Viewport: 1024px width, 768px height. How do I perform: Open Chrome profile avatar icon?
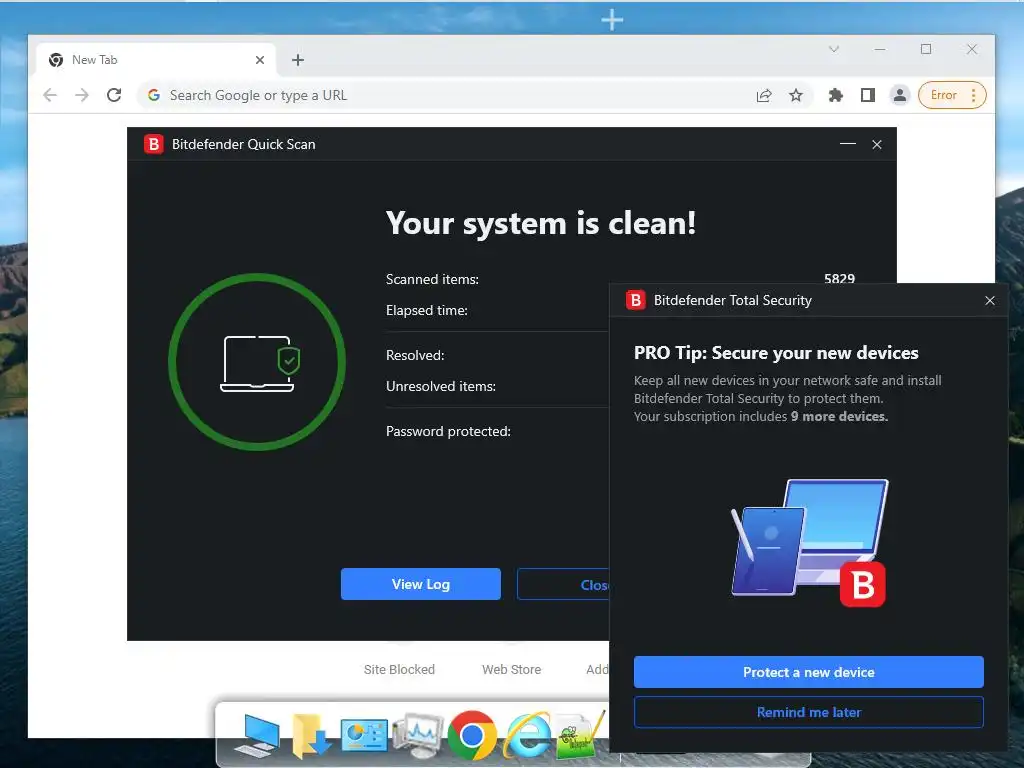899,95
